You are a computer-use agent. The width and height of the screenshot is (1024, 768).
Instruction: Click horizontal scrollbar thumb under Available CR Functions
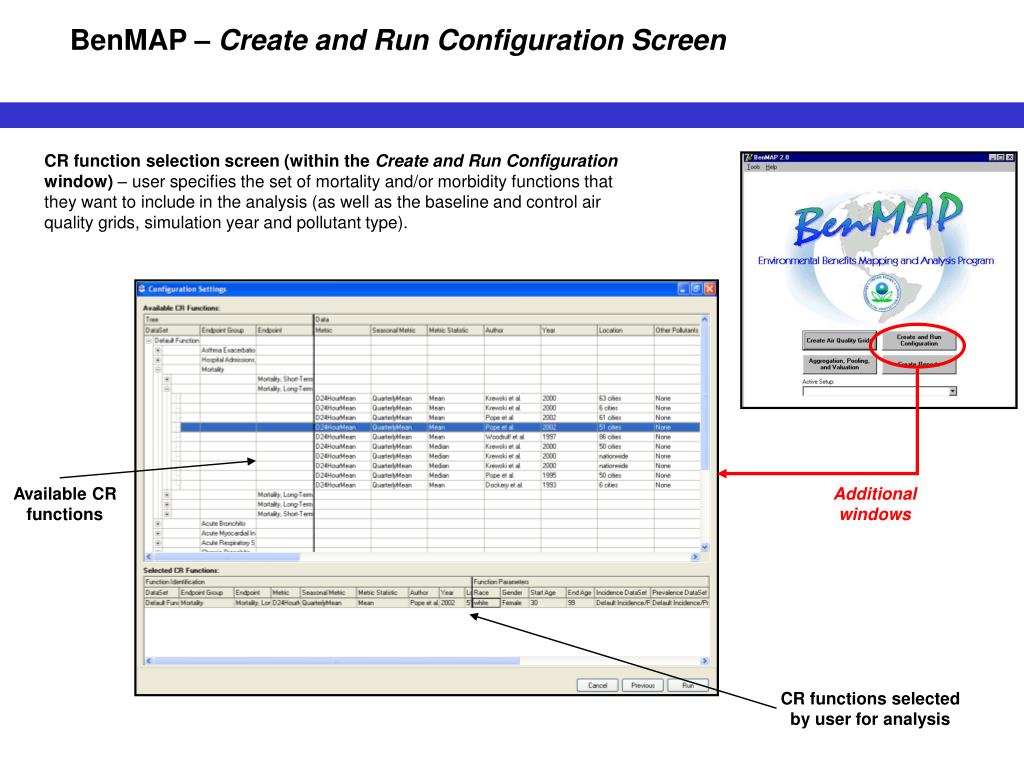coord(226,557)
